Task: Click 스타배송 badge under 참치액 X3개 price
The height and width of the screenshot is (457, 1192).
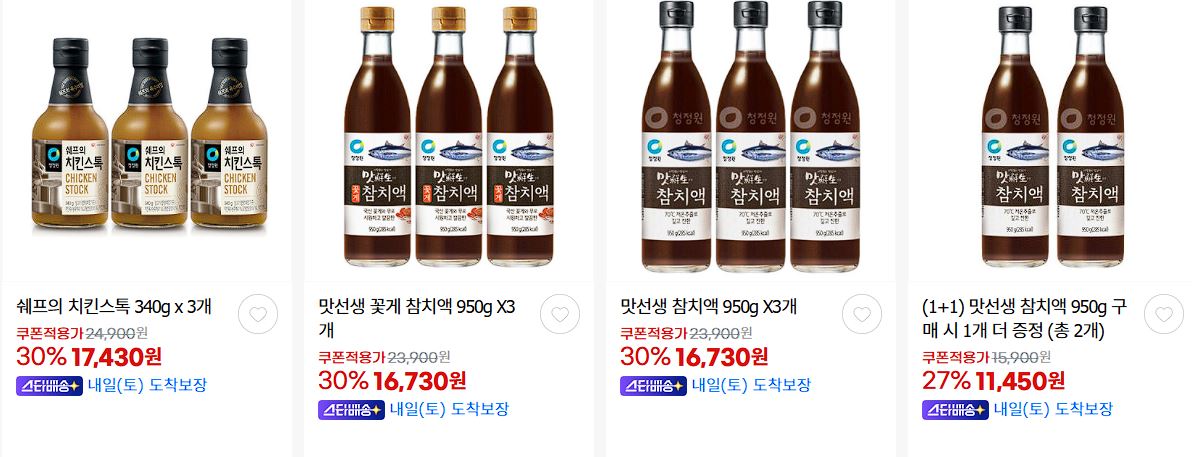Action: [653, 386]
